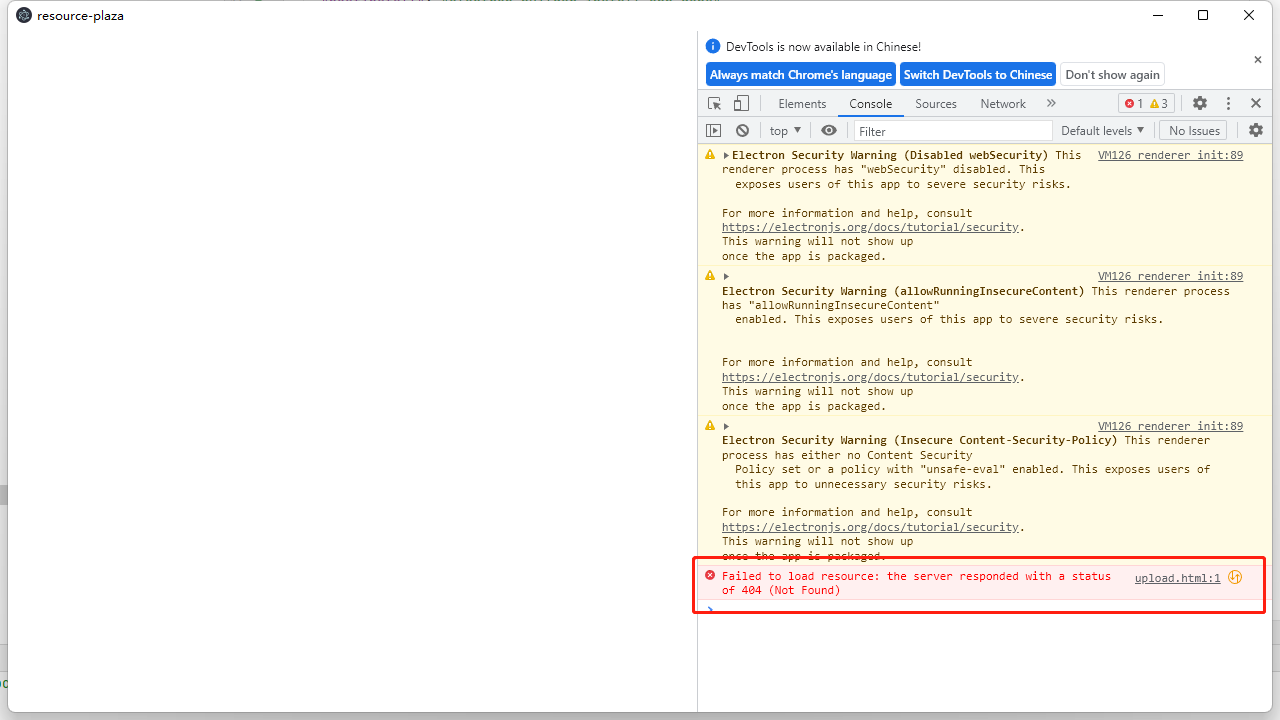Click the error counter badge
1280x720 pixels.
(1135, 103)
